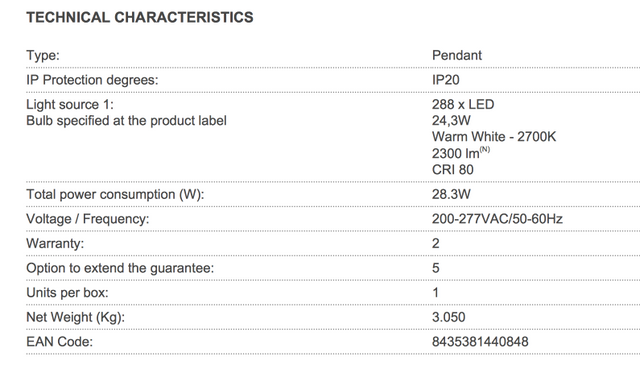
Task: Click the 288 x LED text
Action: click(463, 104)
